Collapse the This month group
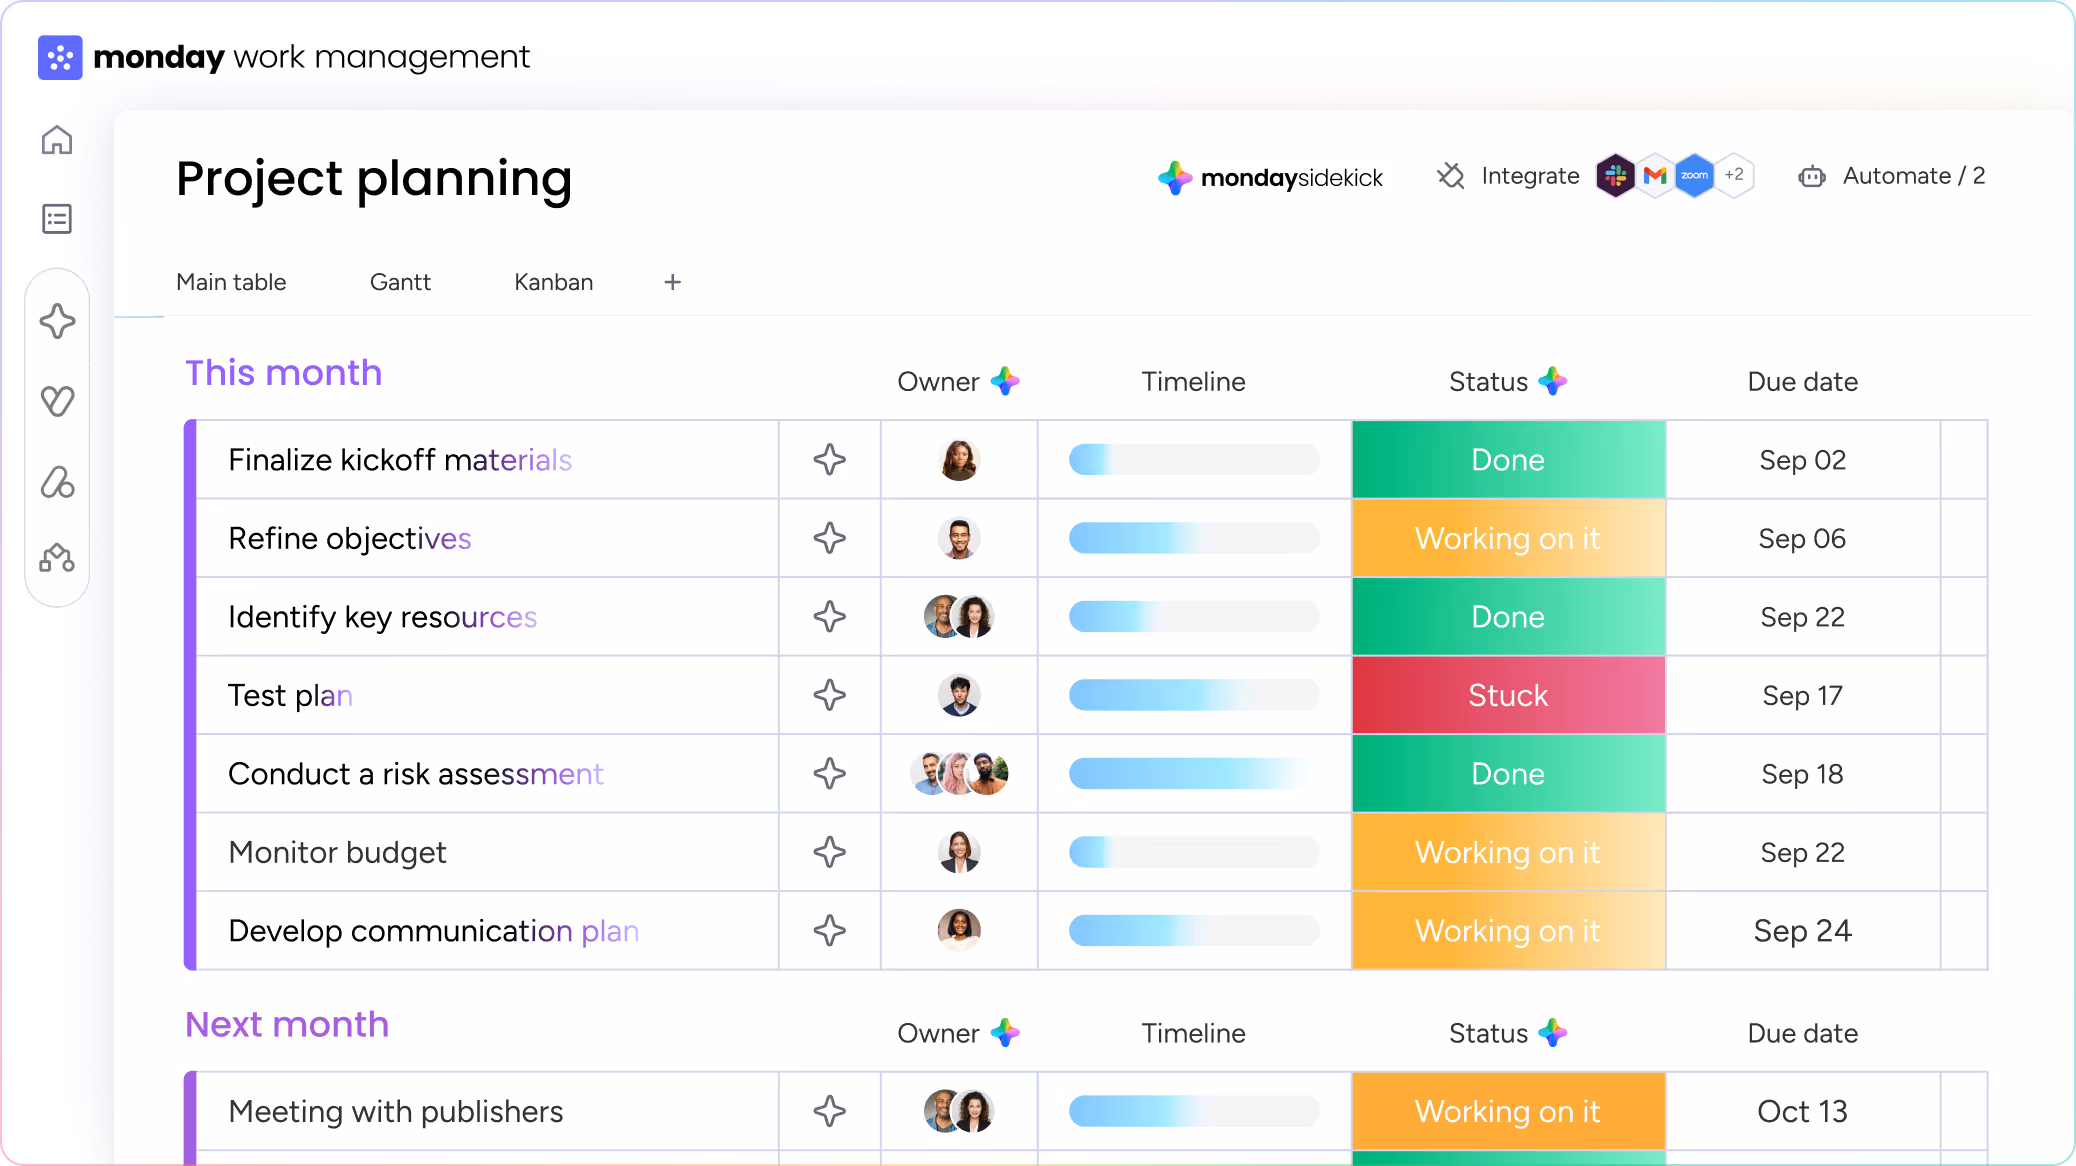 pyautogui.click(x=283, y=373)
